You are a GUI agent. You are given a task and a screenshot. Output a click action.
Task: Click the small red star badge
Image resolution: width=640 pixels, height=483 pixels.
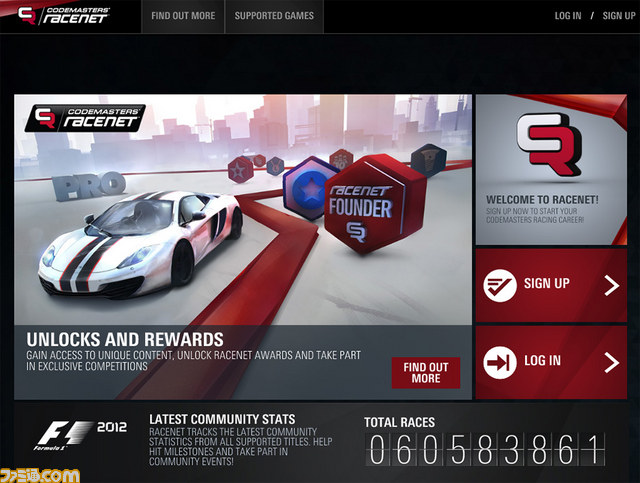240,169
